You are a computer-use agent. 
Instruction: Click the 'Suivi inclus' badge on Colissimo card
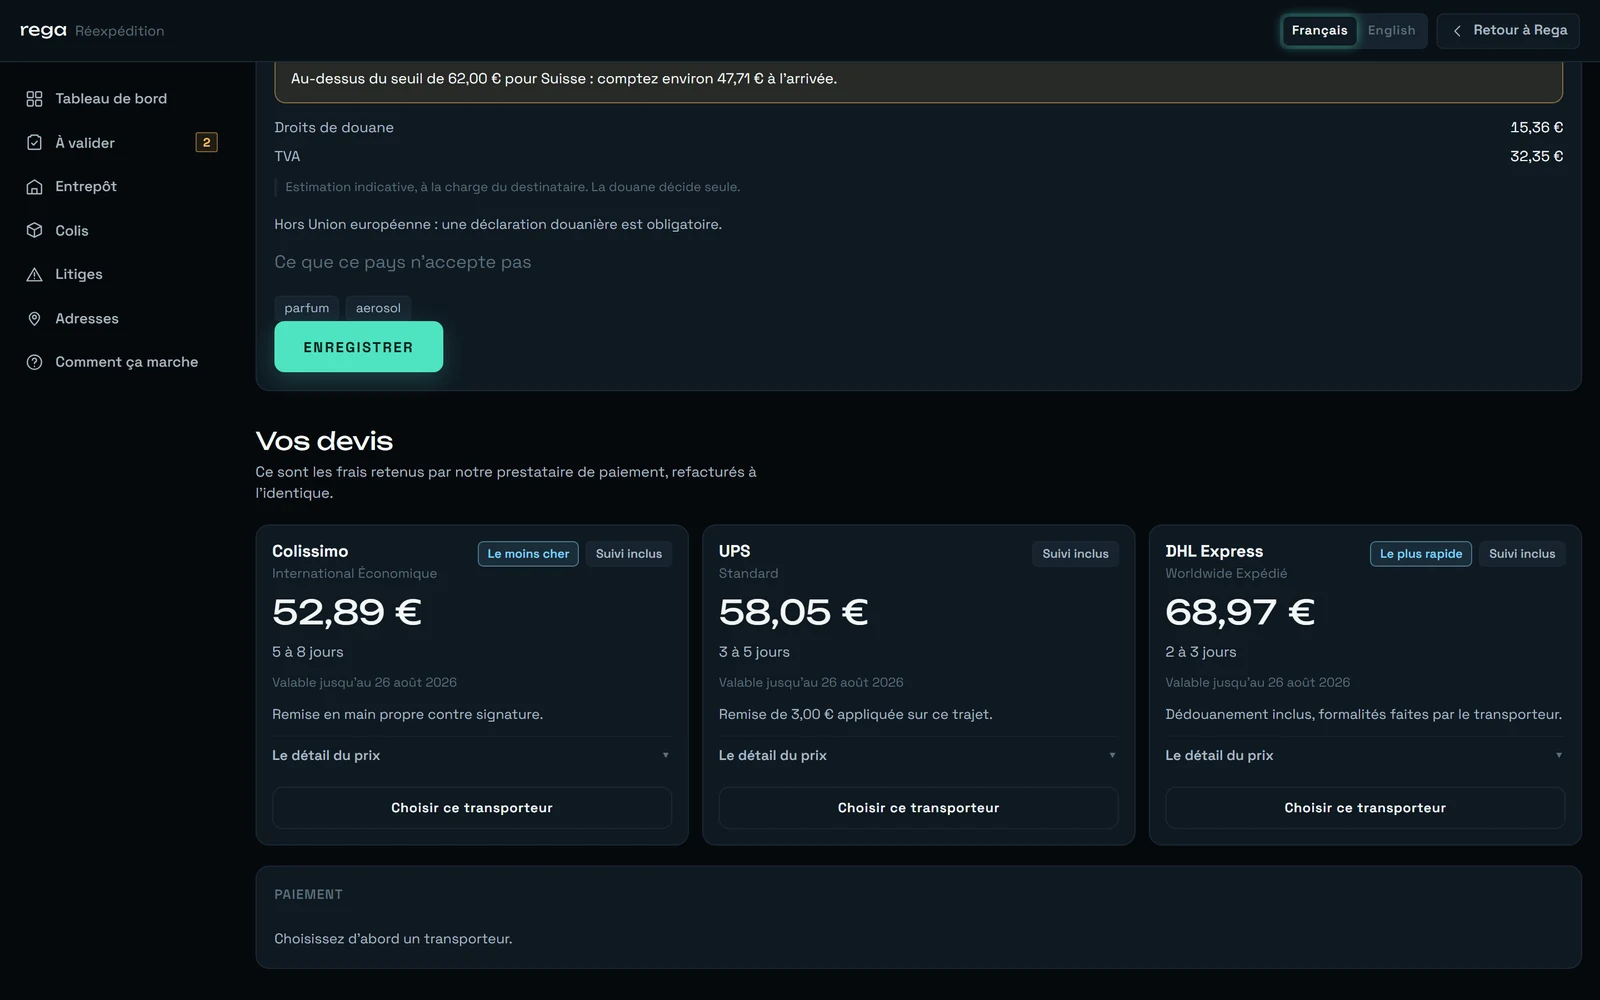(629, 554)
